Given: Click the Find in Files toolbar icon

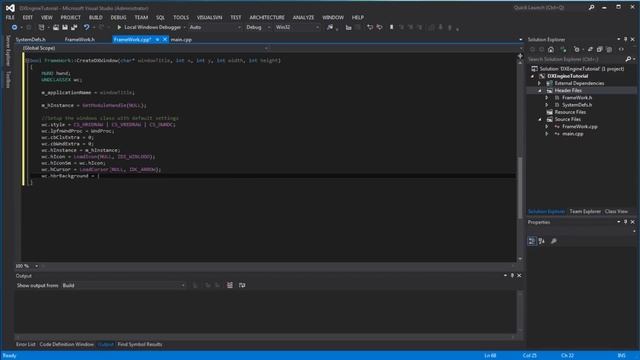Looking at the screenshot, I should (330, 27).
